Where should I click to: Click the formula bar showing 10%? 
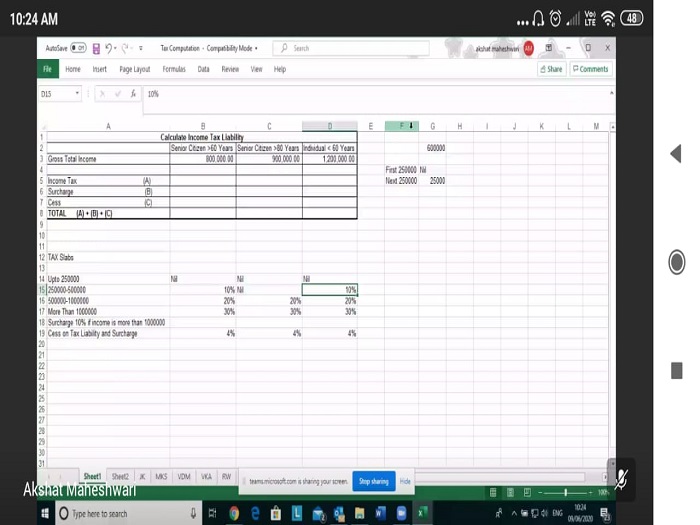[375, 94]
